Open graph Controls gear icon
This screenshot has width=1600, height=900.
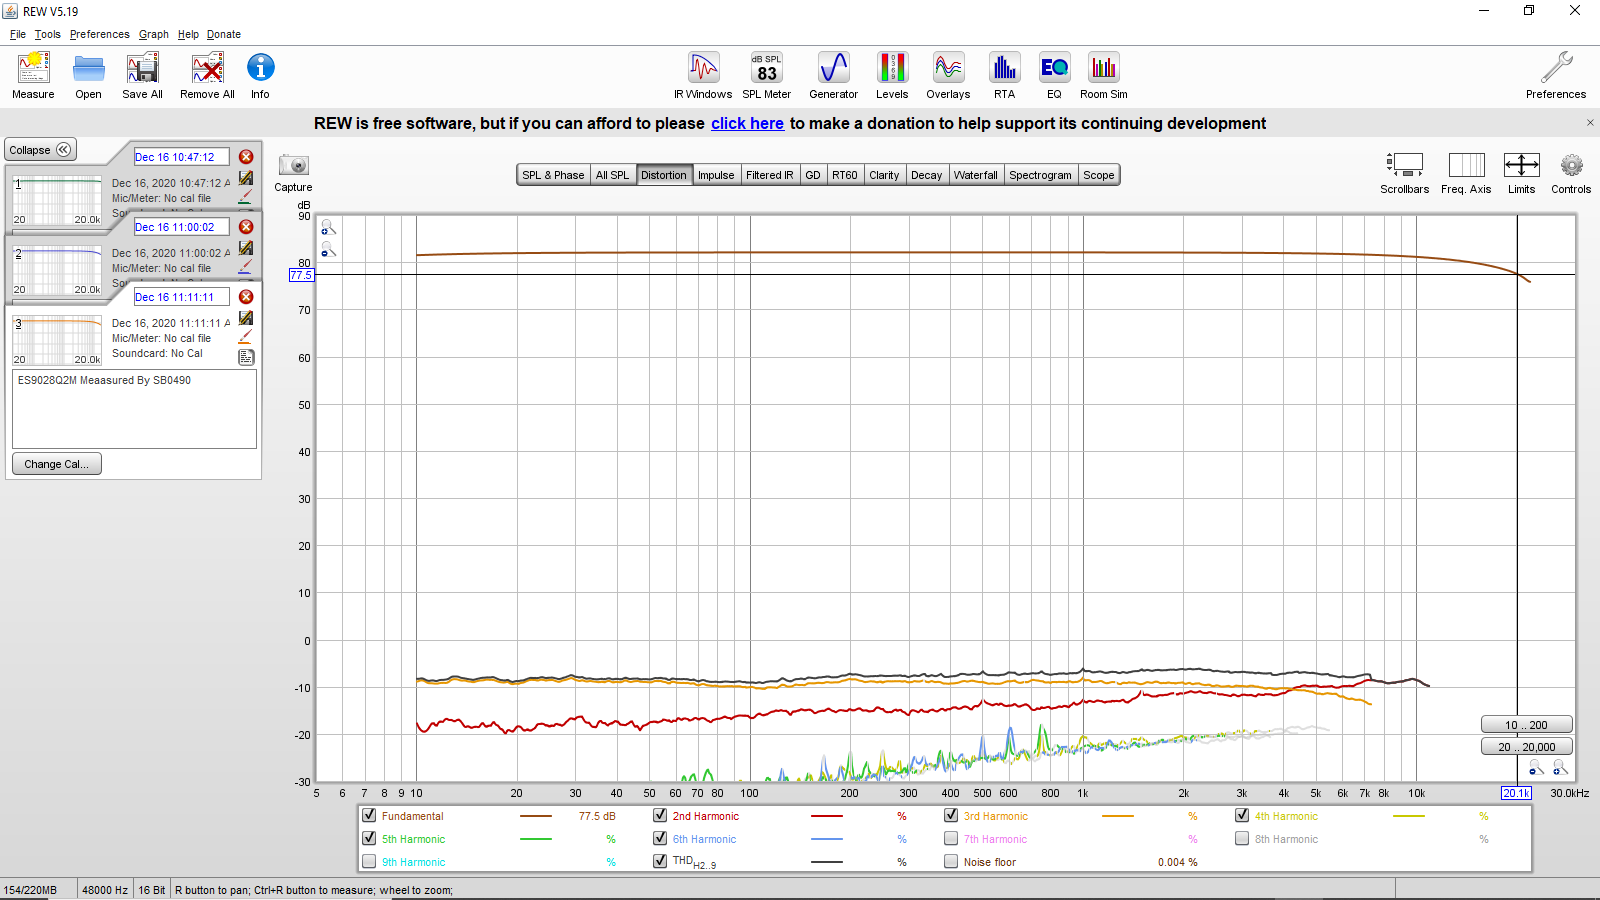point(1571,165)
